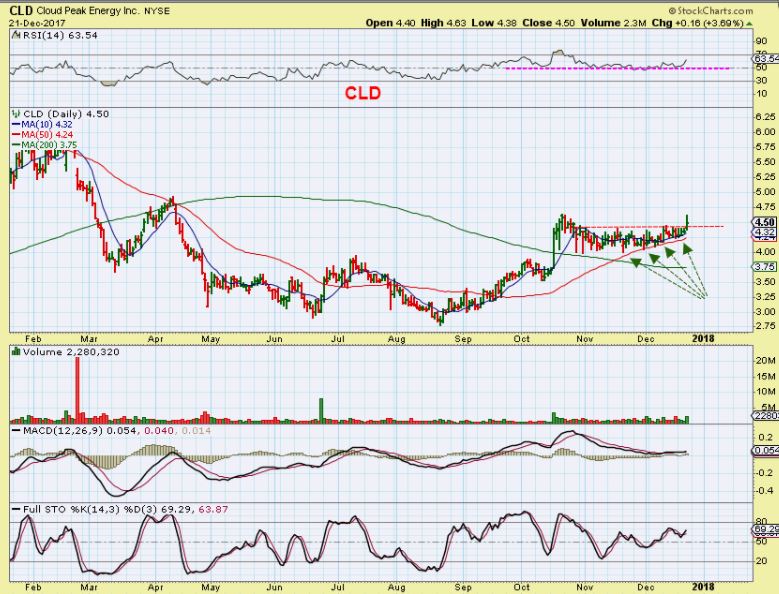Click the Chg +0.16 (+3.69%) value
Viewport: 779px width, 594px height.
pyautogui.click(x=698, y=23)
